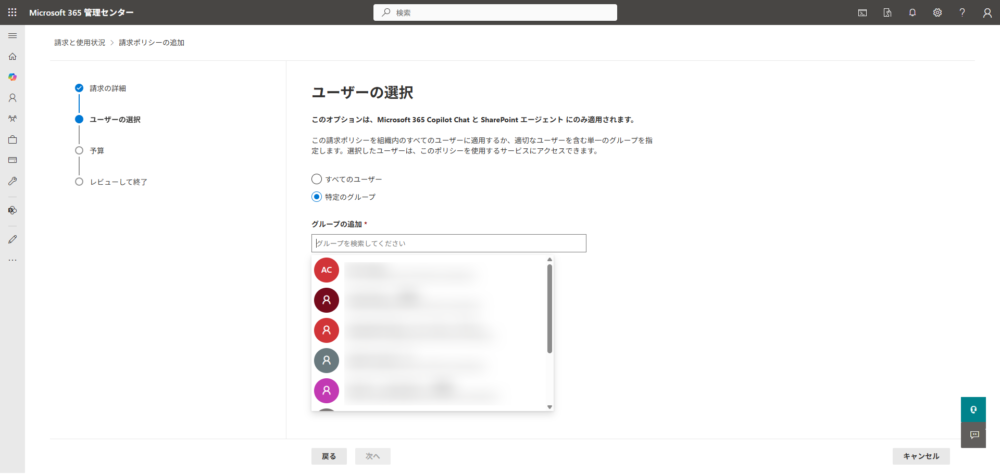The image size is (1000, 474).
Task: Click the help question mark icon
Action: [x=962, y=12]
